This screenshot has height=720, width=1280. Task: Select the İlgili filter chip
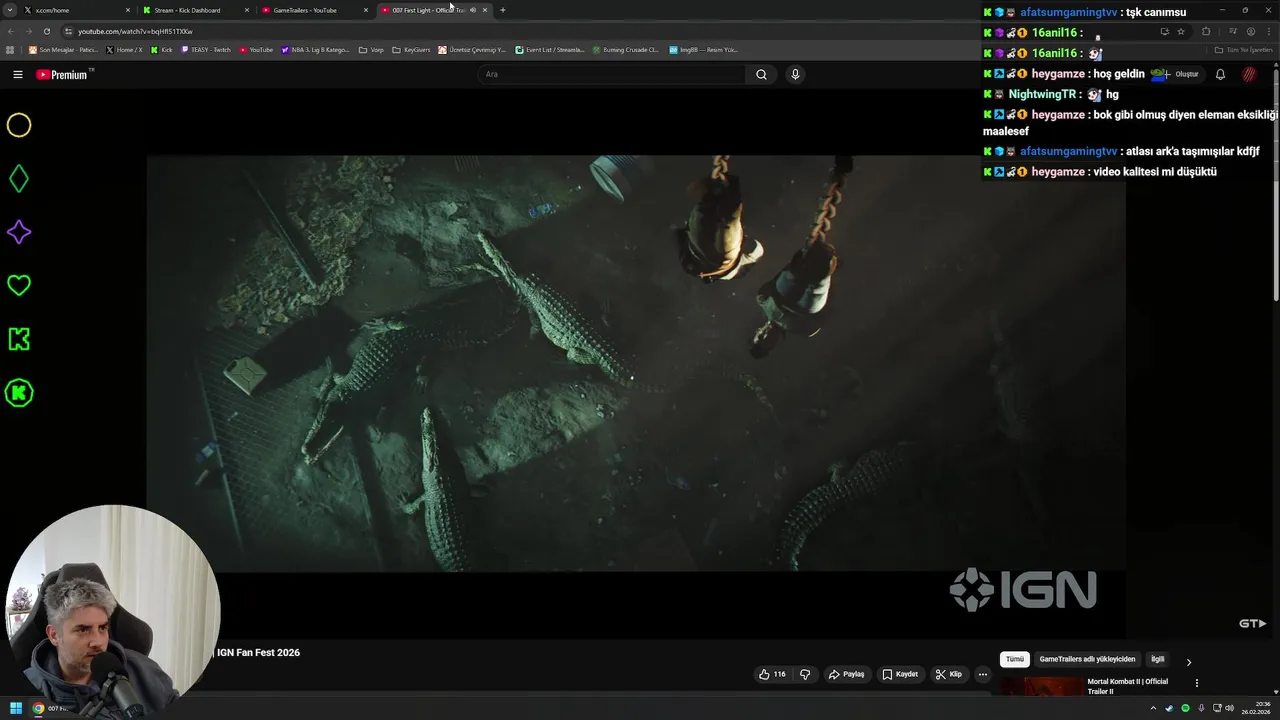click(x=1157, y=659)
